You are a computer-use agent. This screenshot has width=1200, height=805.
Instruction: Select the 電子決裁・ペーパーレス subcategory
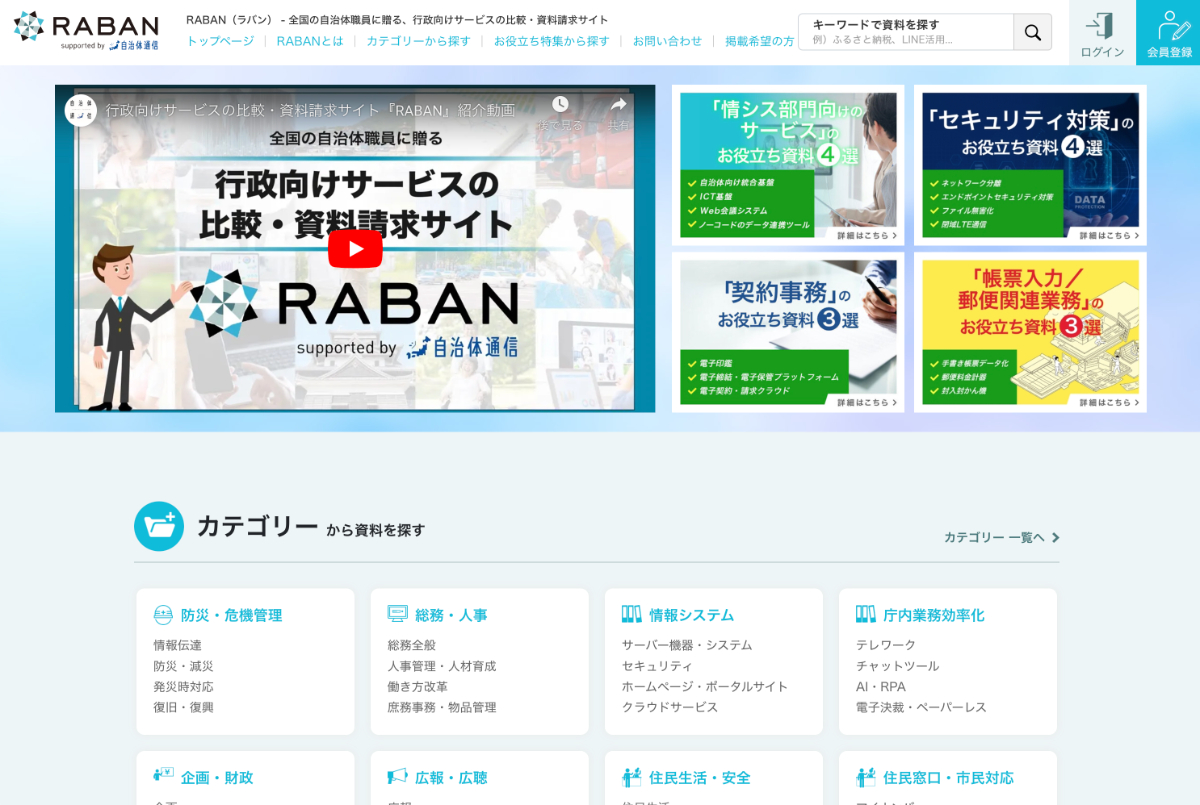921,707
